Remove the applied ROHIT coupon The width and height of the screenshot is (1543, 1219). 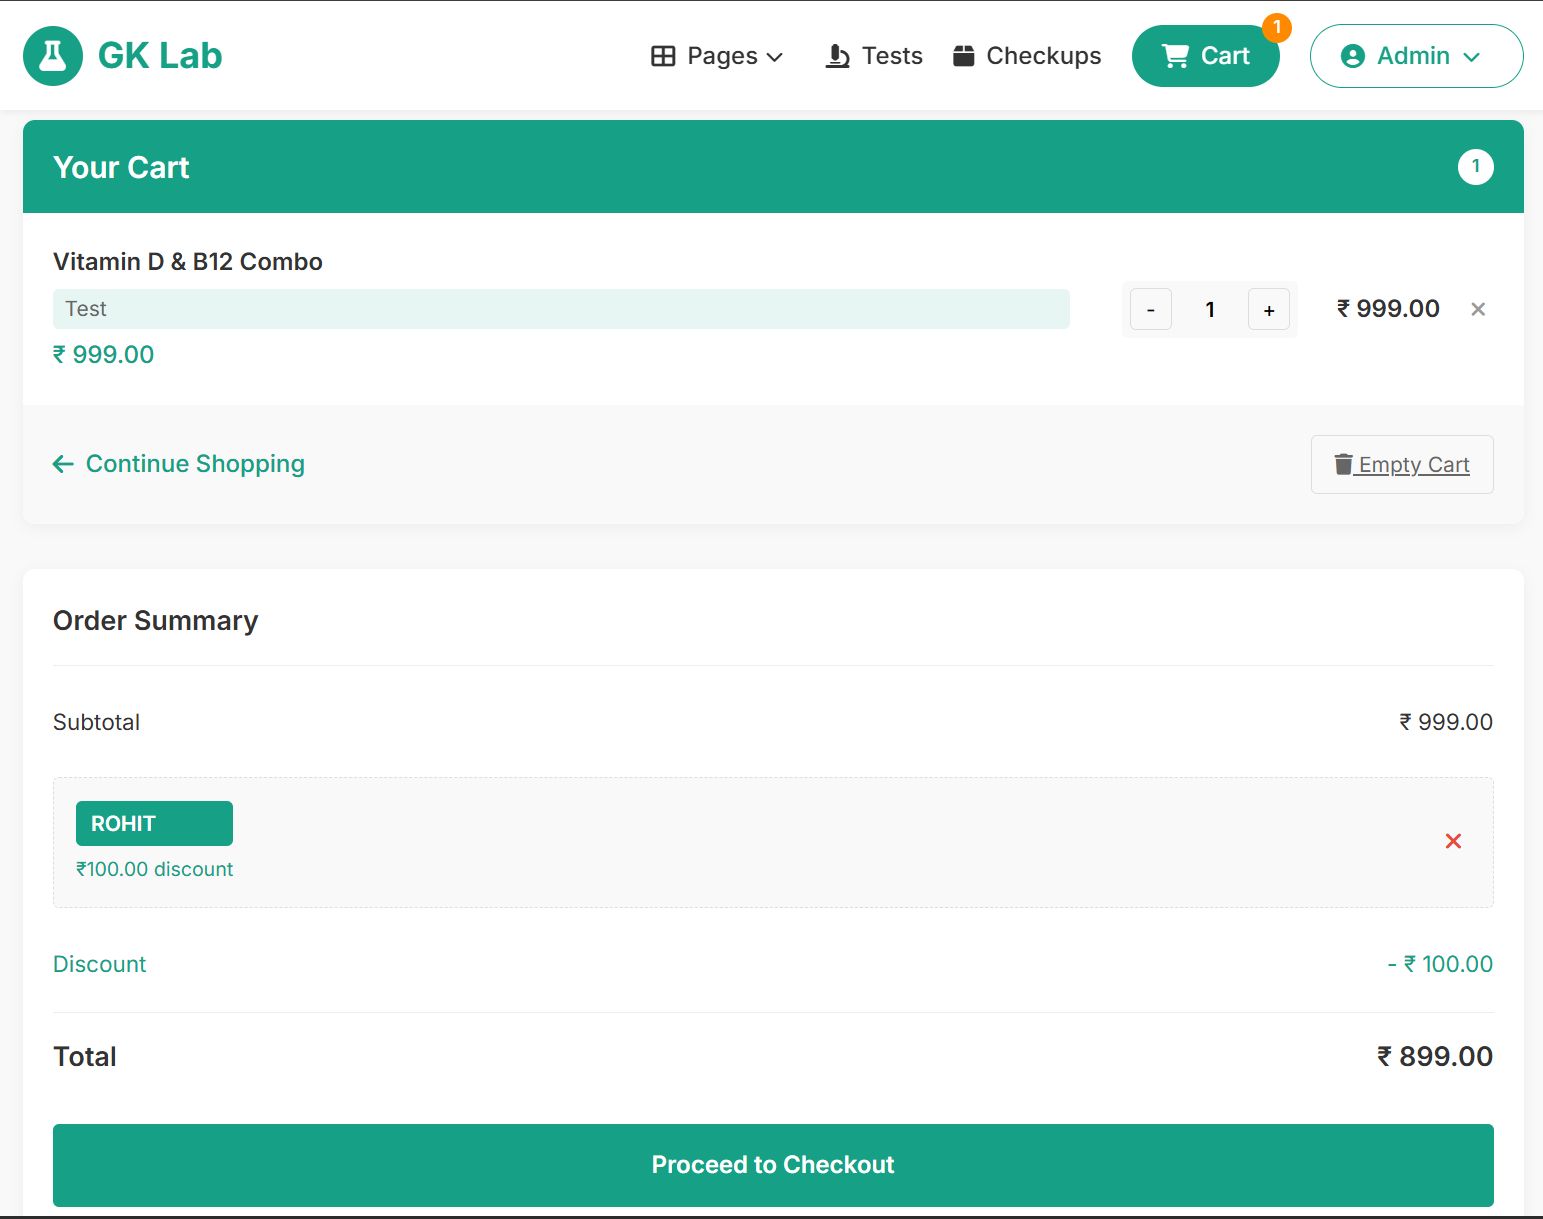[1453, 841]
